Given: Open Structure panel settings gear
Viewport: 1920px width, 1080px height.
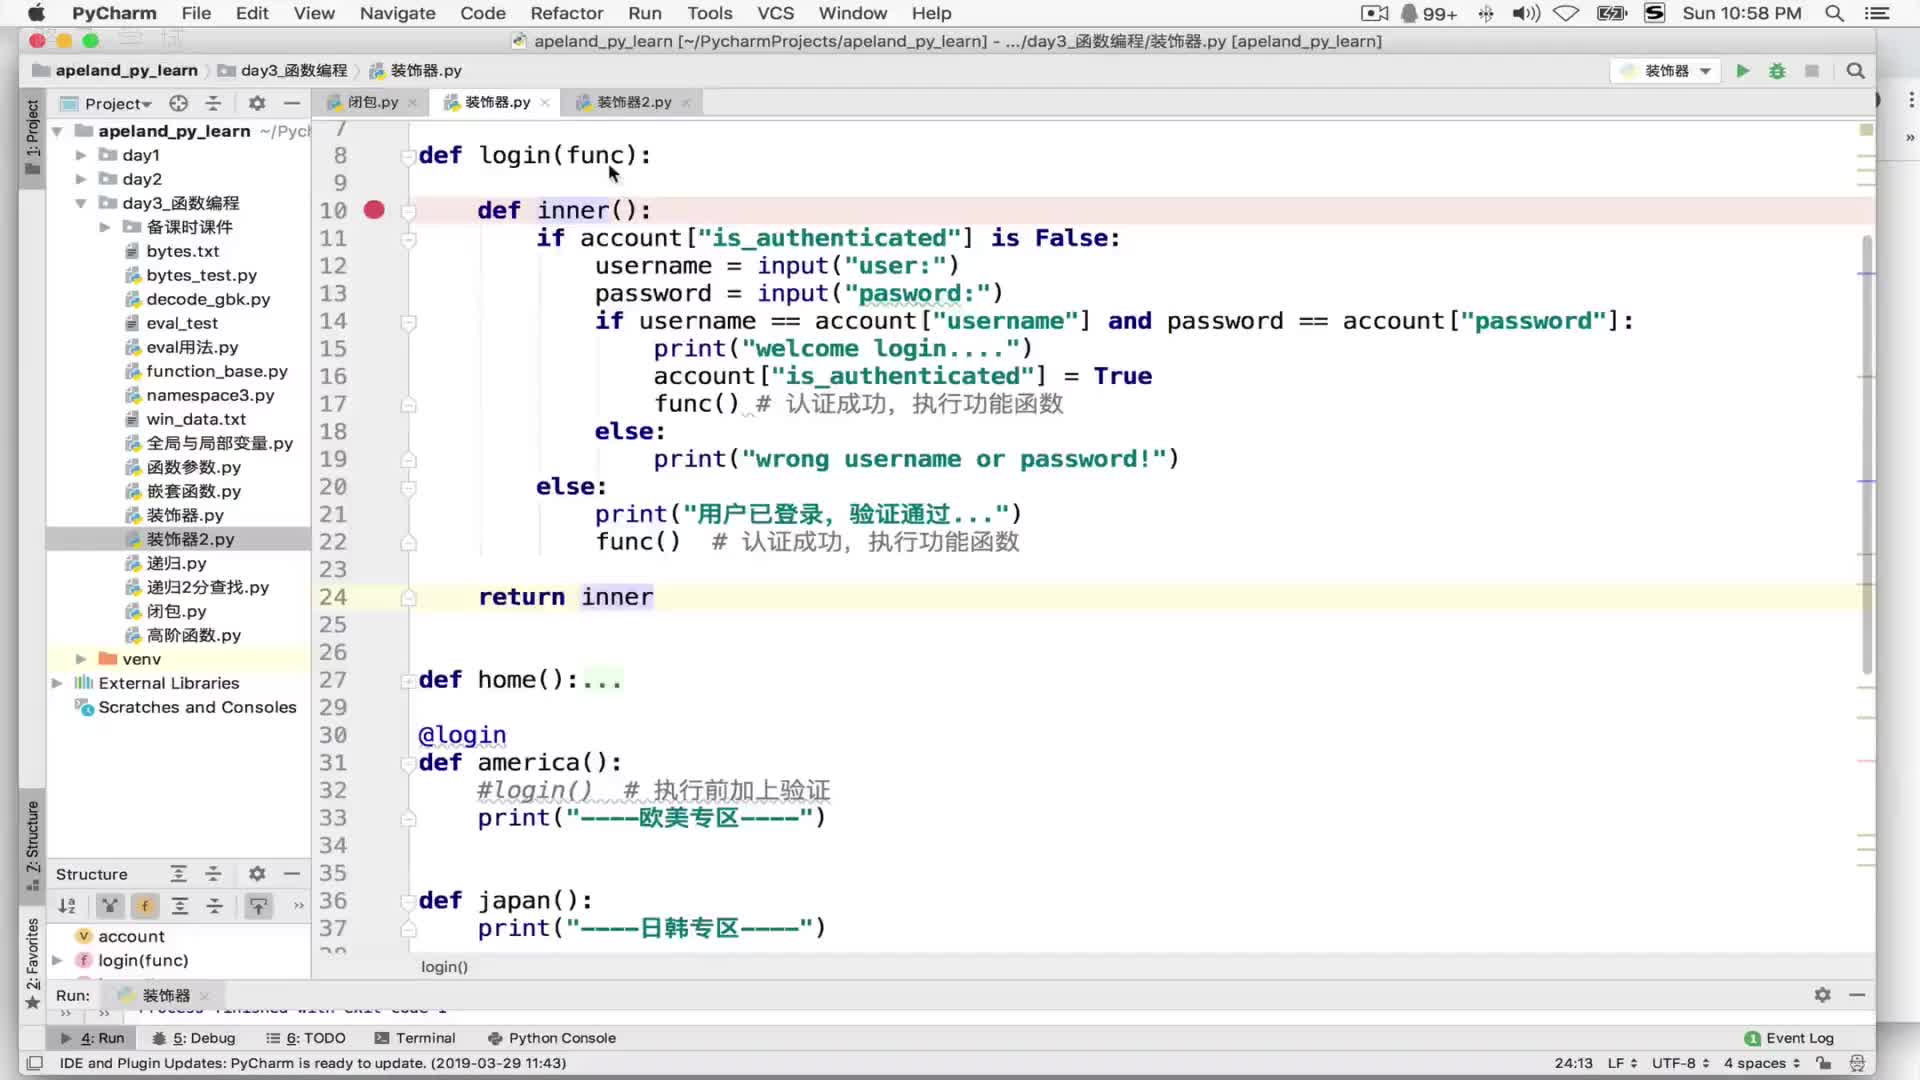Looking at the screenshot, I should (257, 874).
